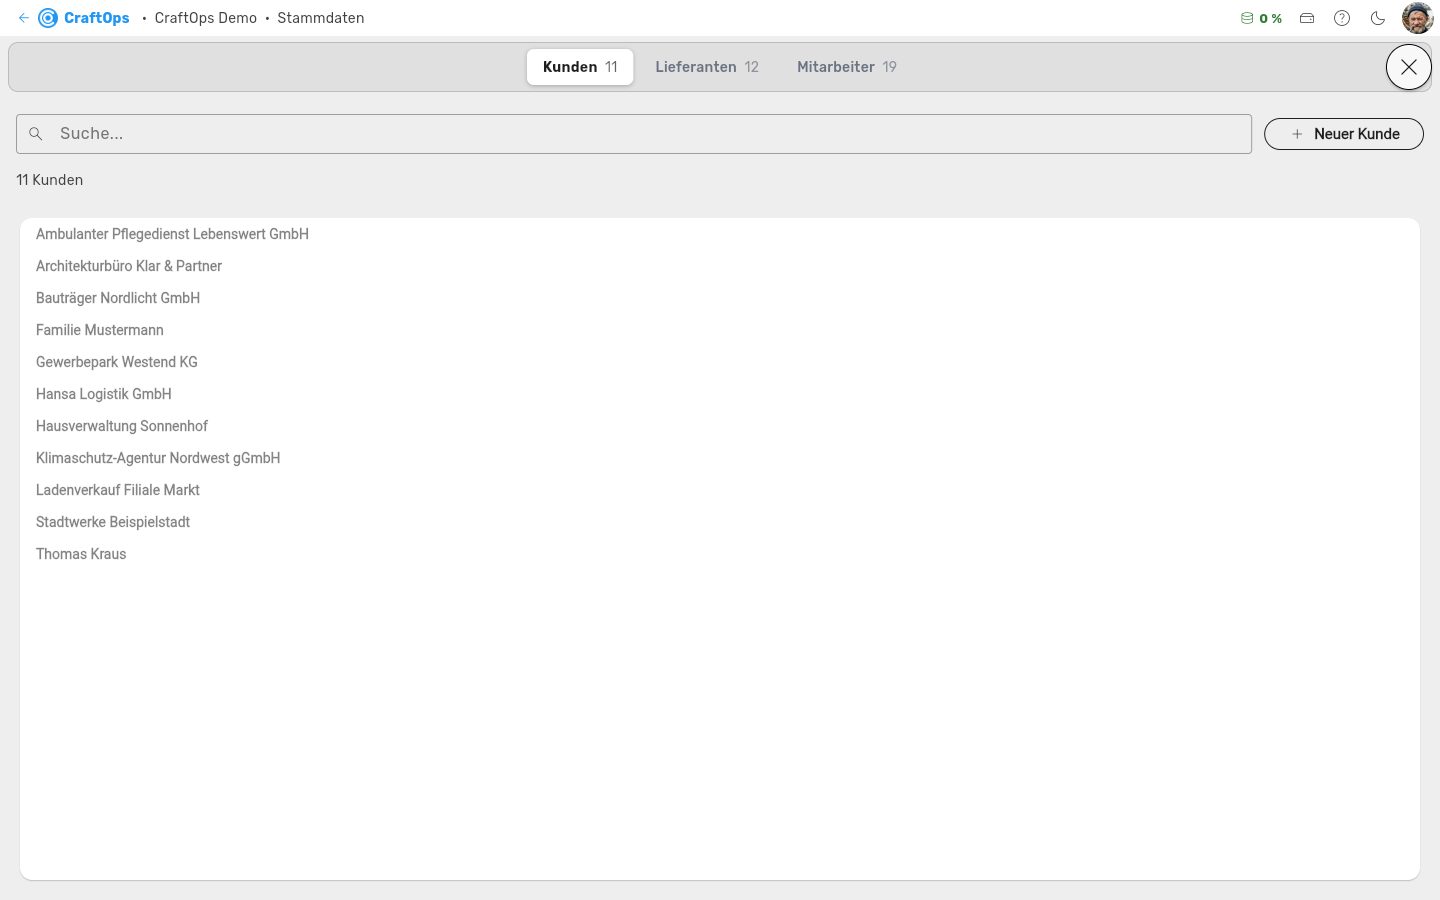Switch to the Mitarbeiter tab

point(847,67)
